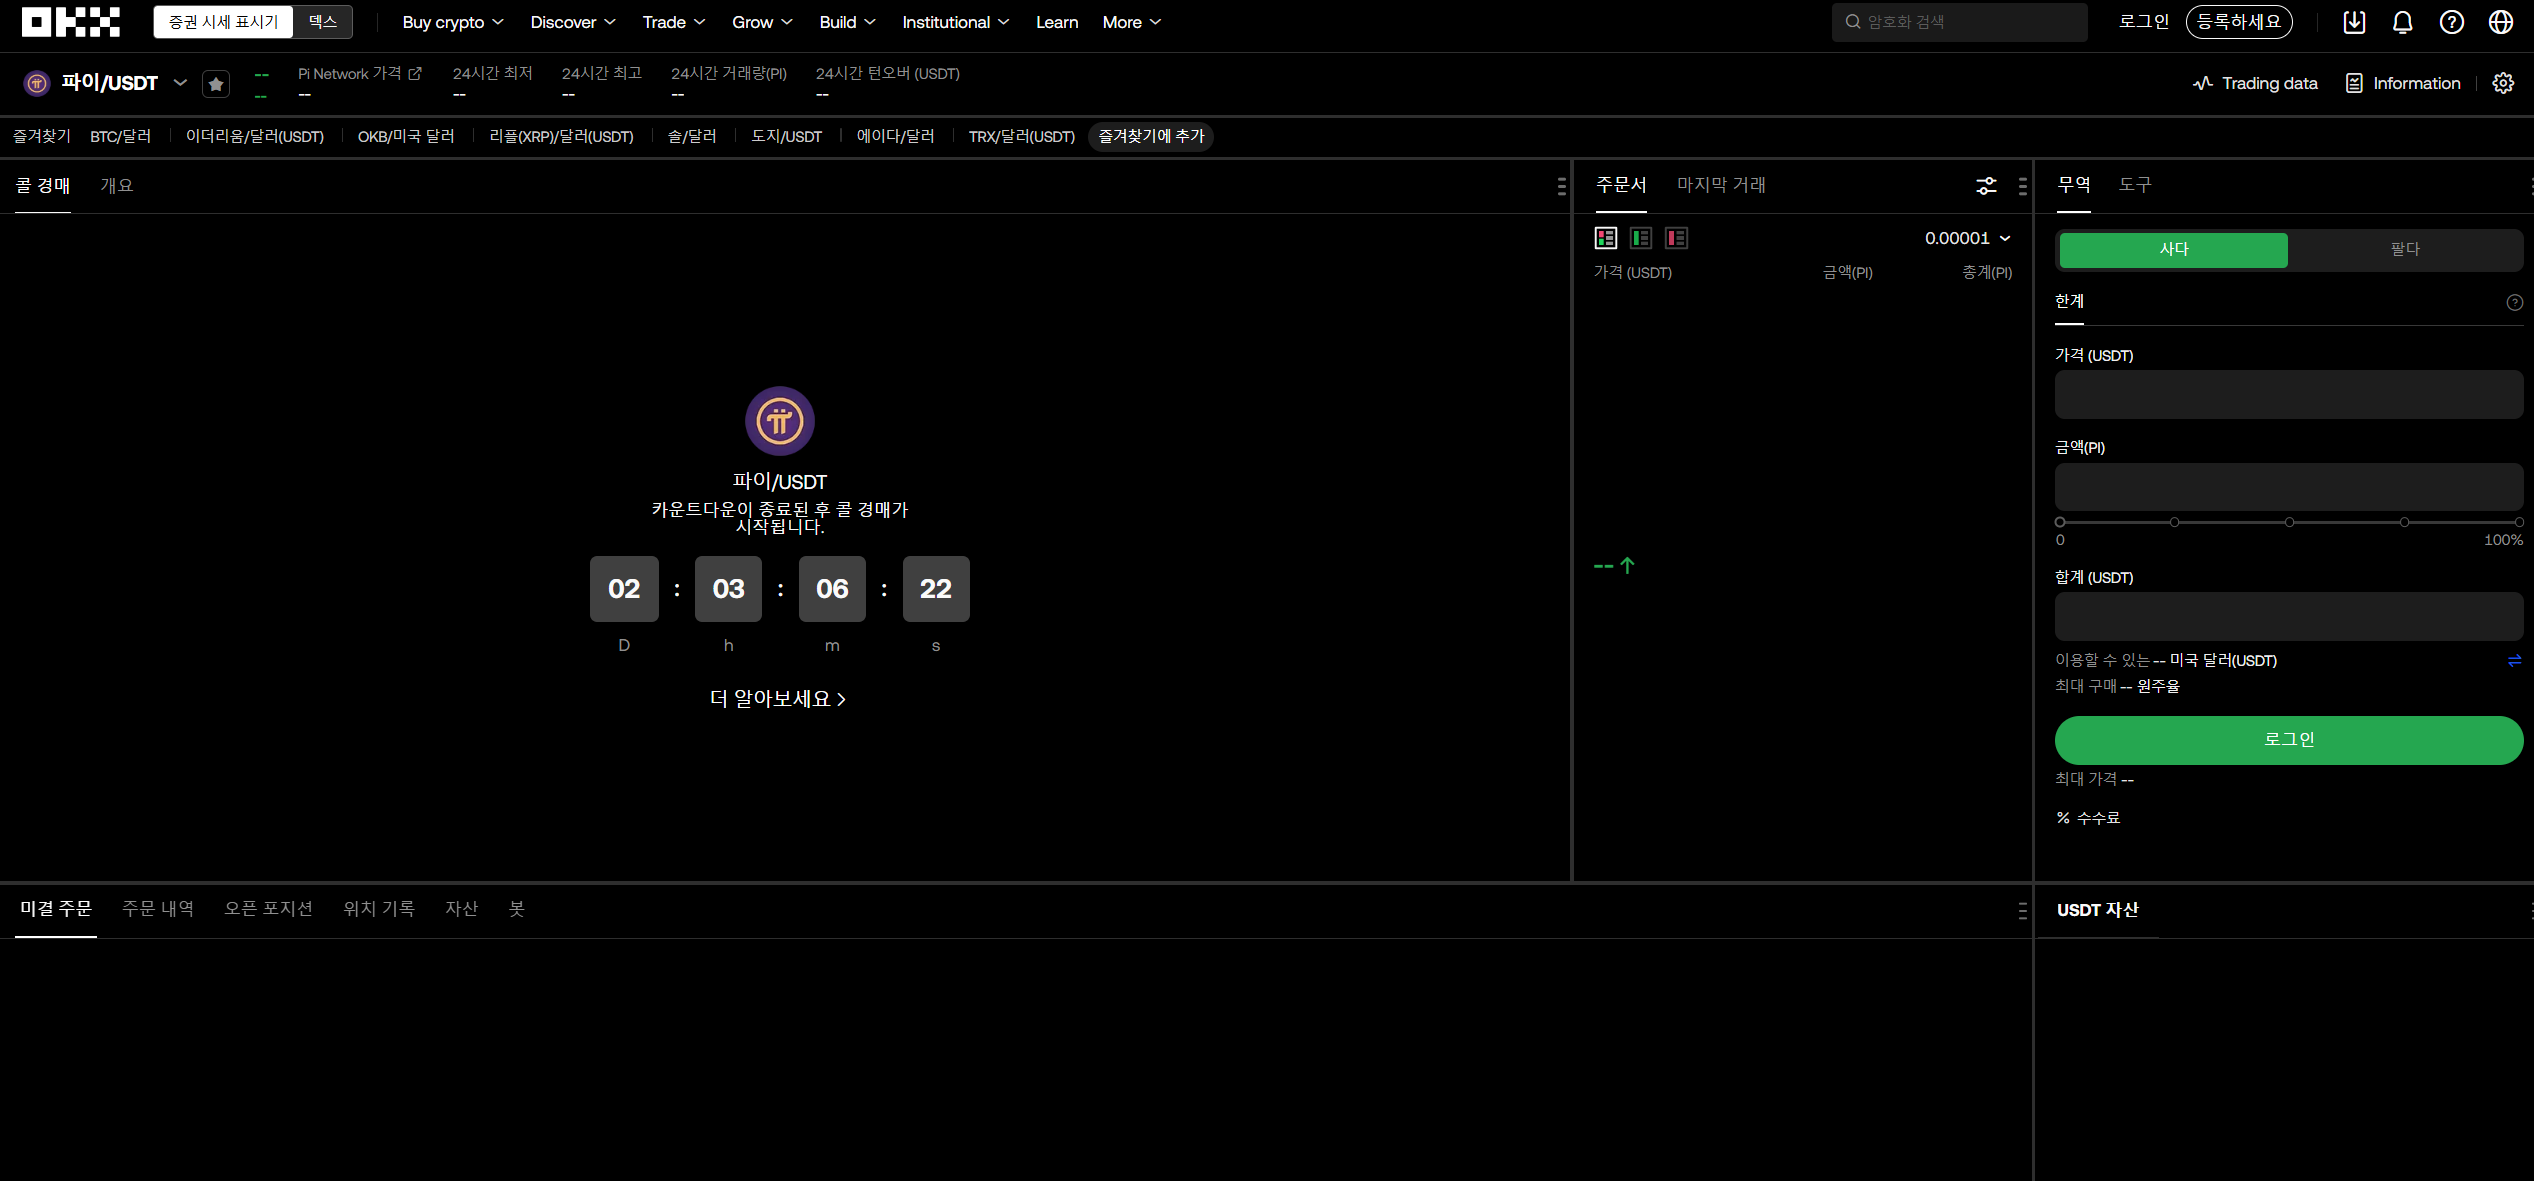Open notifications bell icon

tap(2403, 22)
